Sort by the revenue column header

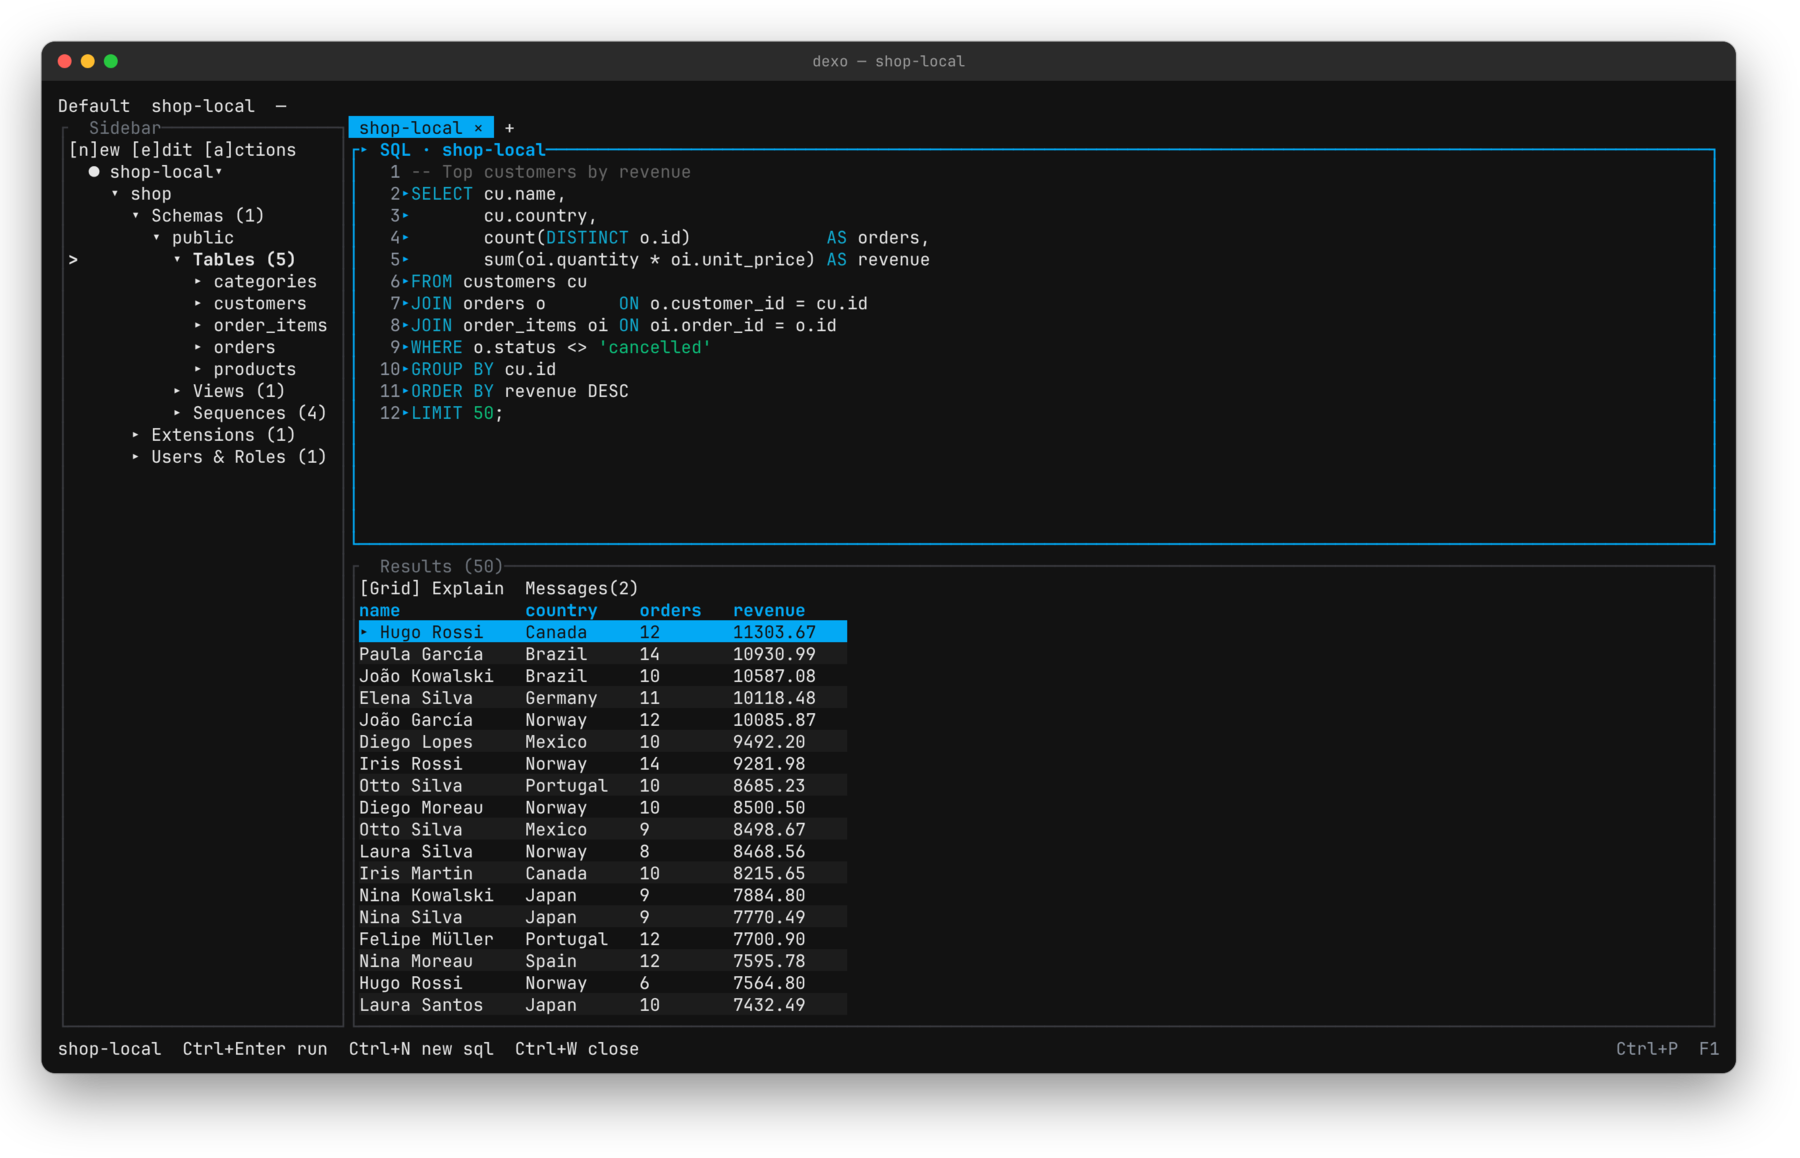pos(769,611)
